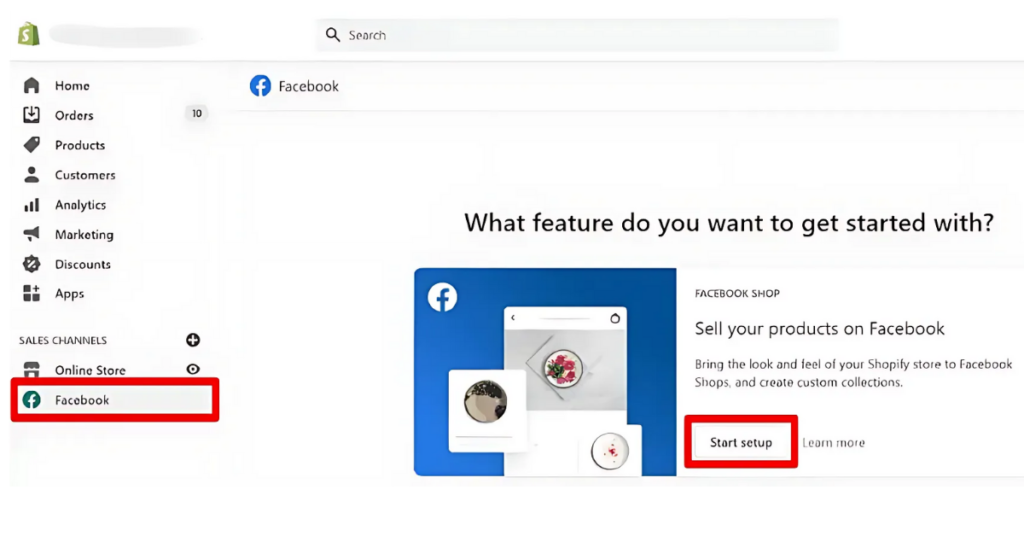1024x536 pixels.
Task: Click the Facebook logo in page header
Action: [261, 86]
